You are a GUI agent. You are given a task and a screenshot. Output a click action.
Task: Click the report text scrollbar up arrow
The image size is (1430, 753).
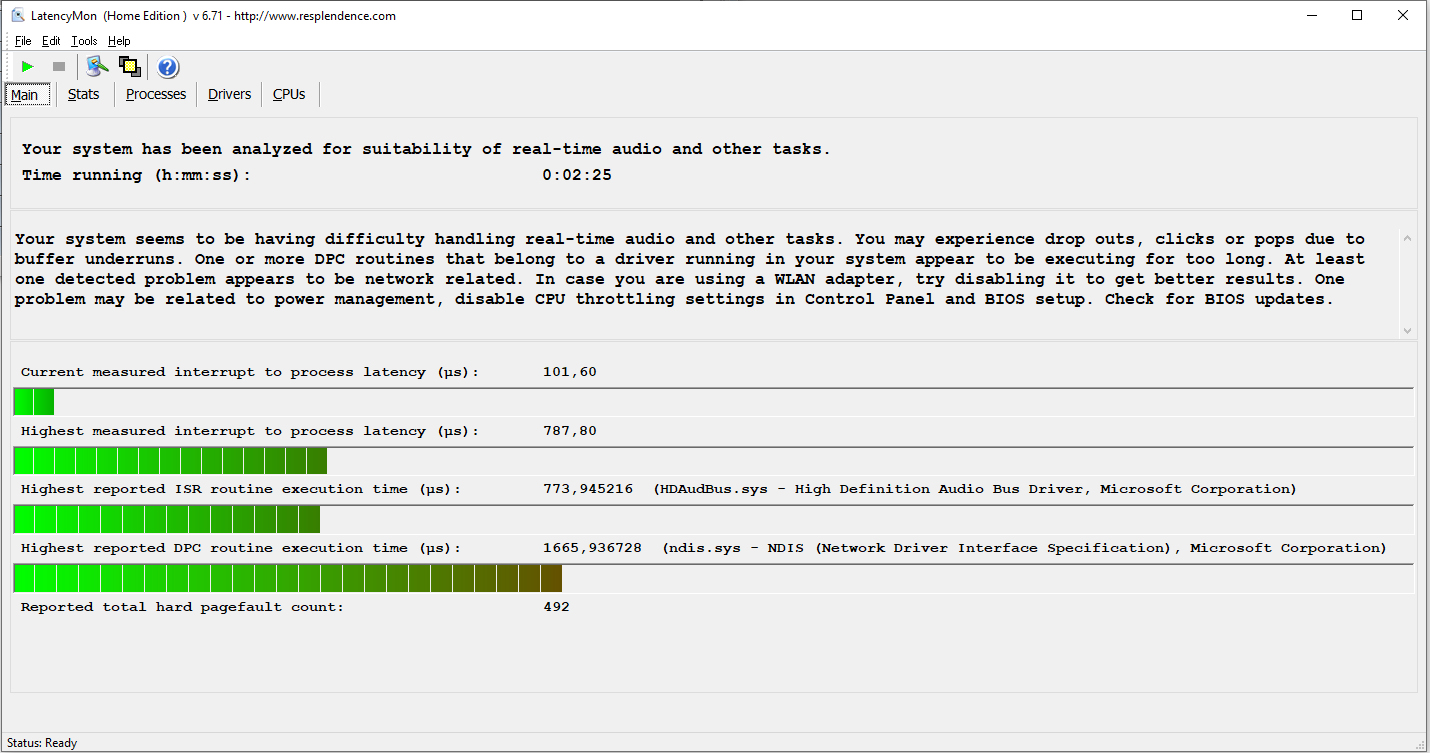coord(1408,238)
